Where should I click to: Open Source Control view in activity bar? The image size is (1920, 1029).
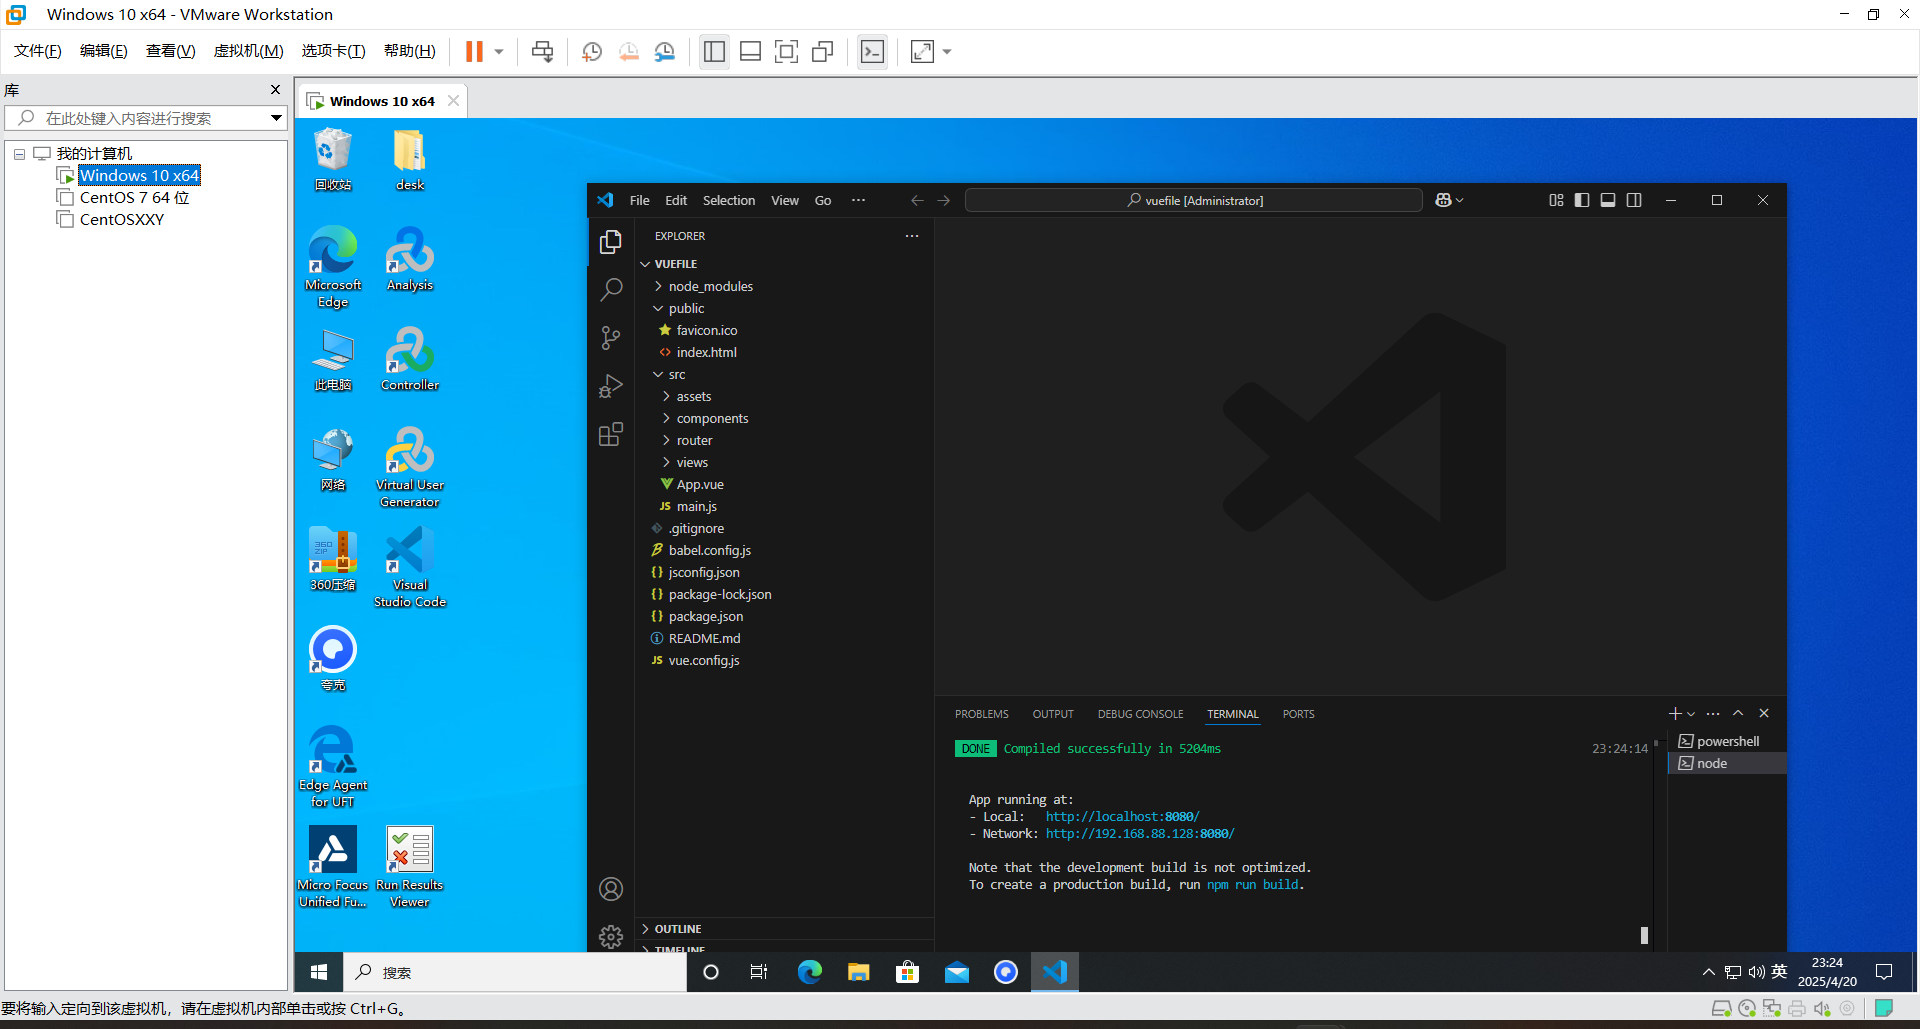click(x=611, y=338)
